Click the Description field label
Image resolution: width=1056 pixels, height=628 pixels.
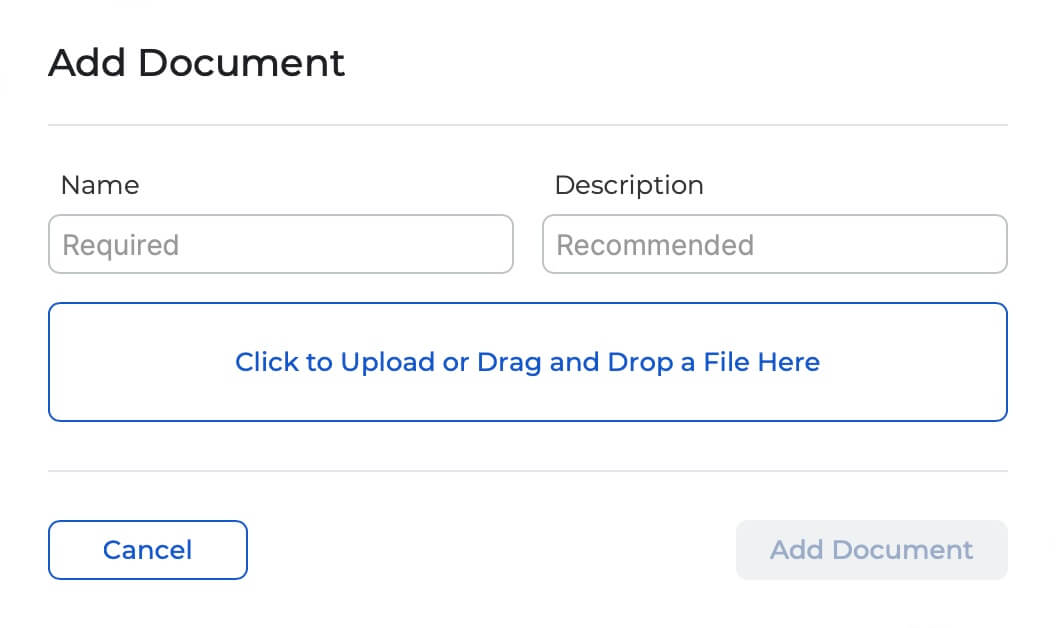(629, 185)
